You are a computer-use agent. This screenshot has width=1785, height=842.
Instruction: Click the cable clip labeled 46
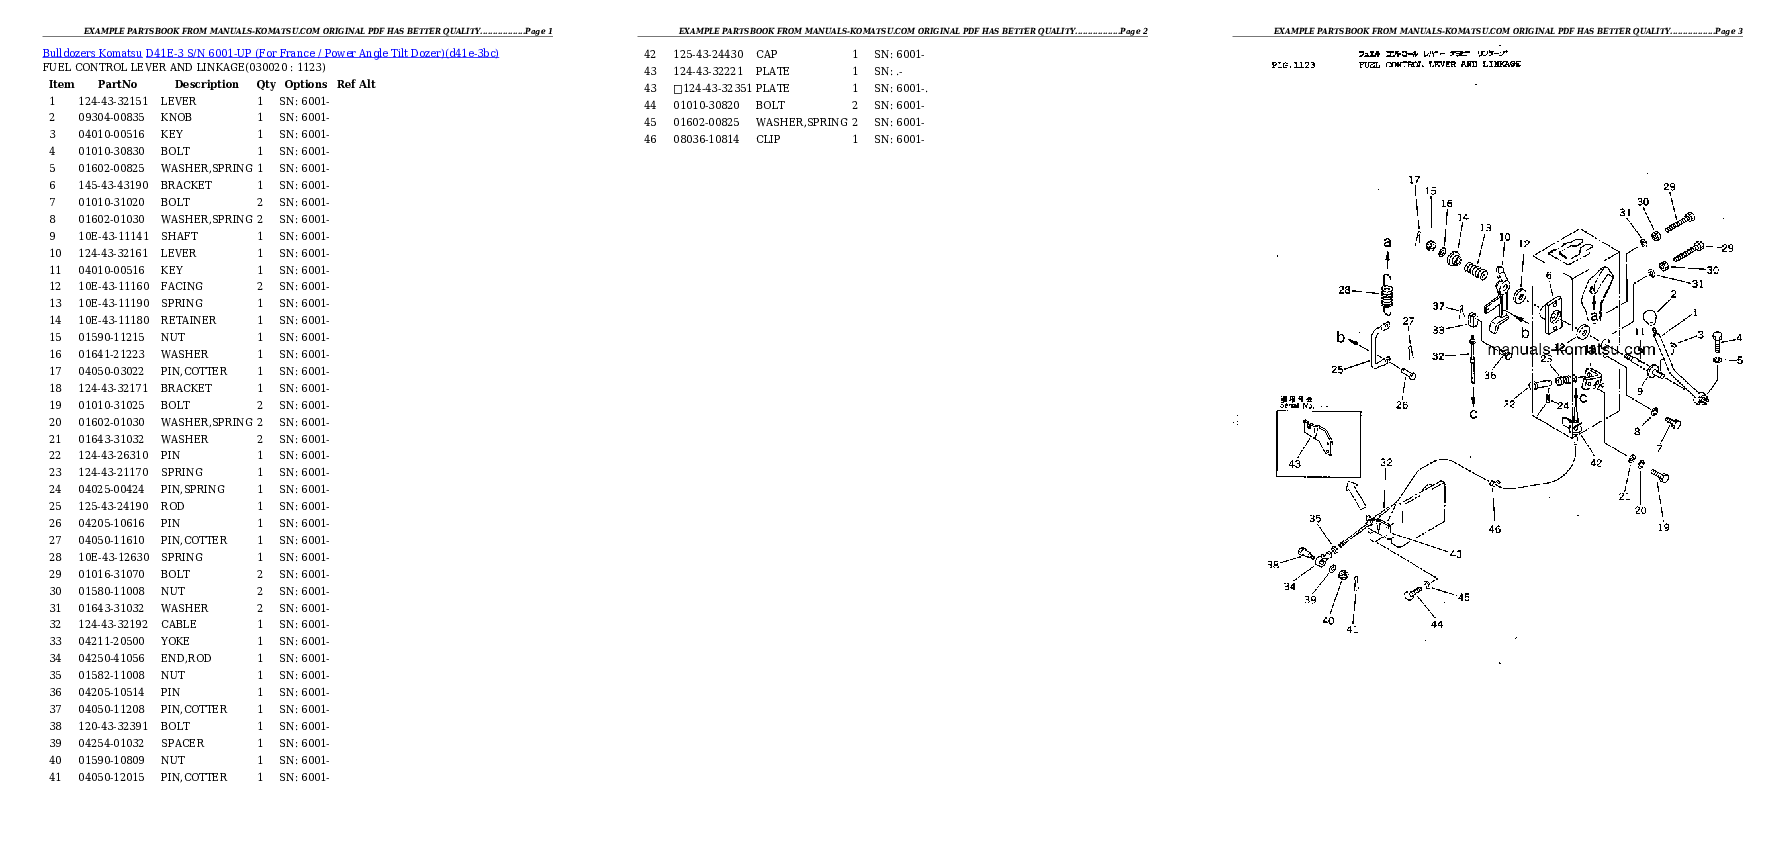(x=1494, y=485)
